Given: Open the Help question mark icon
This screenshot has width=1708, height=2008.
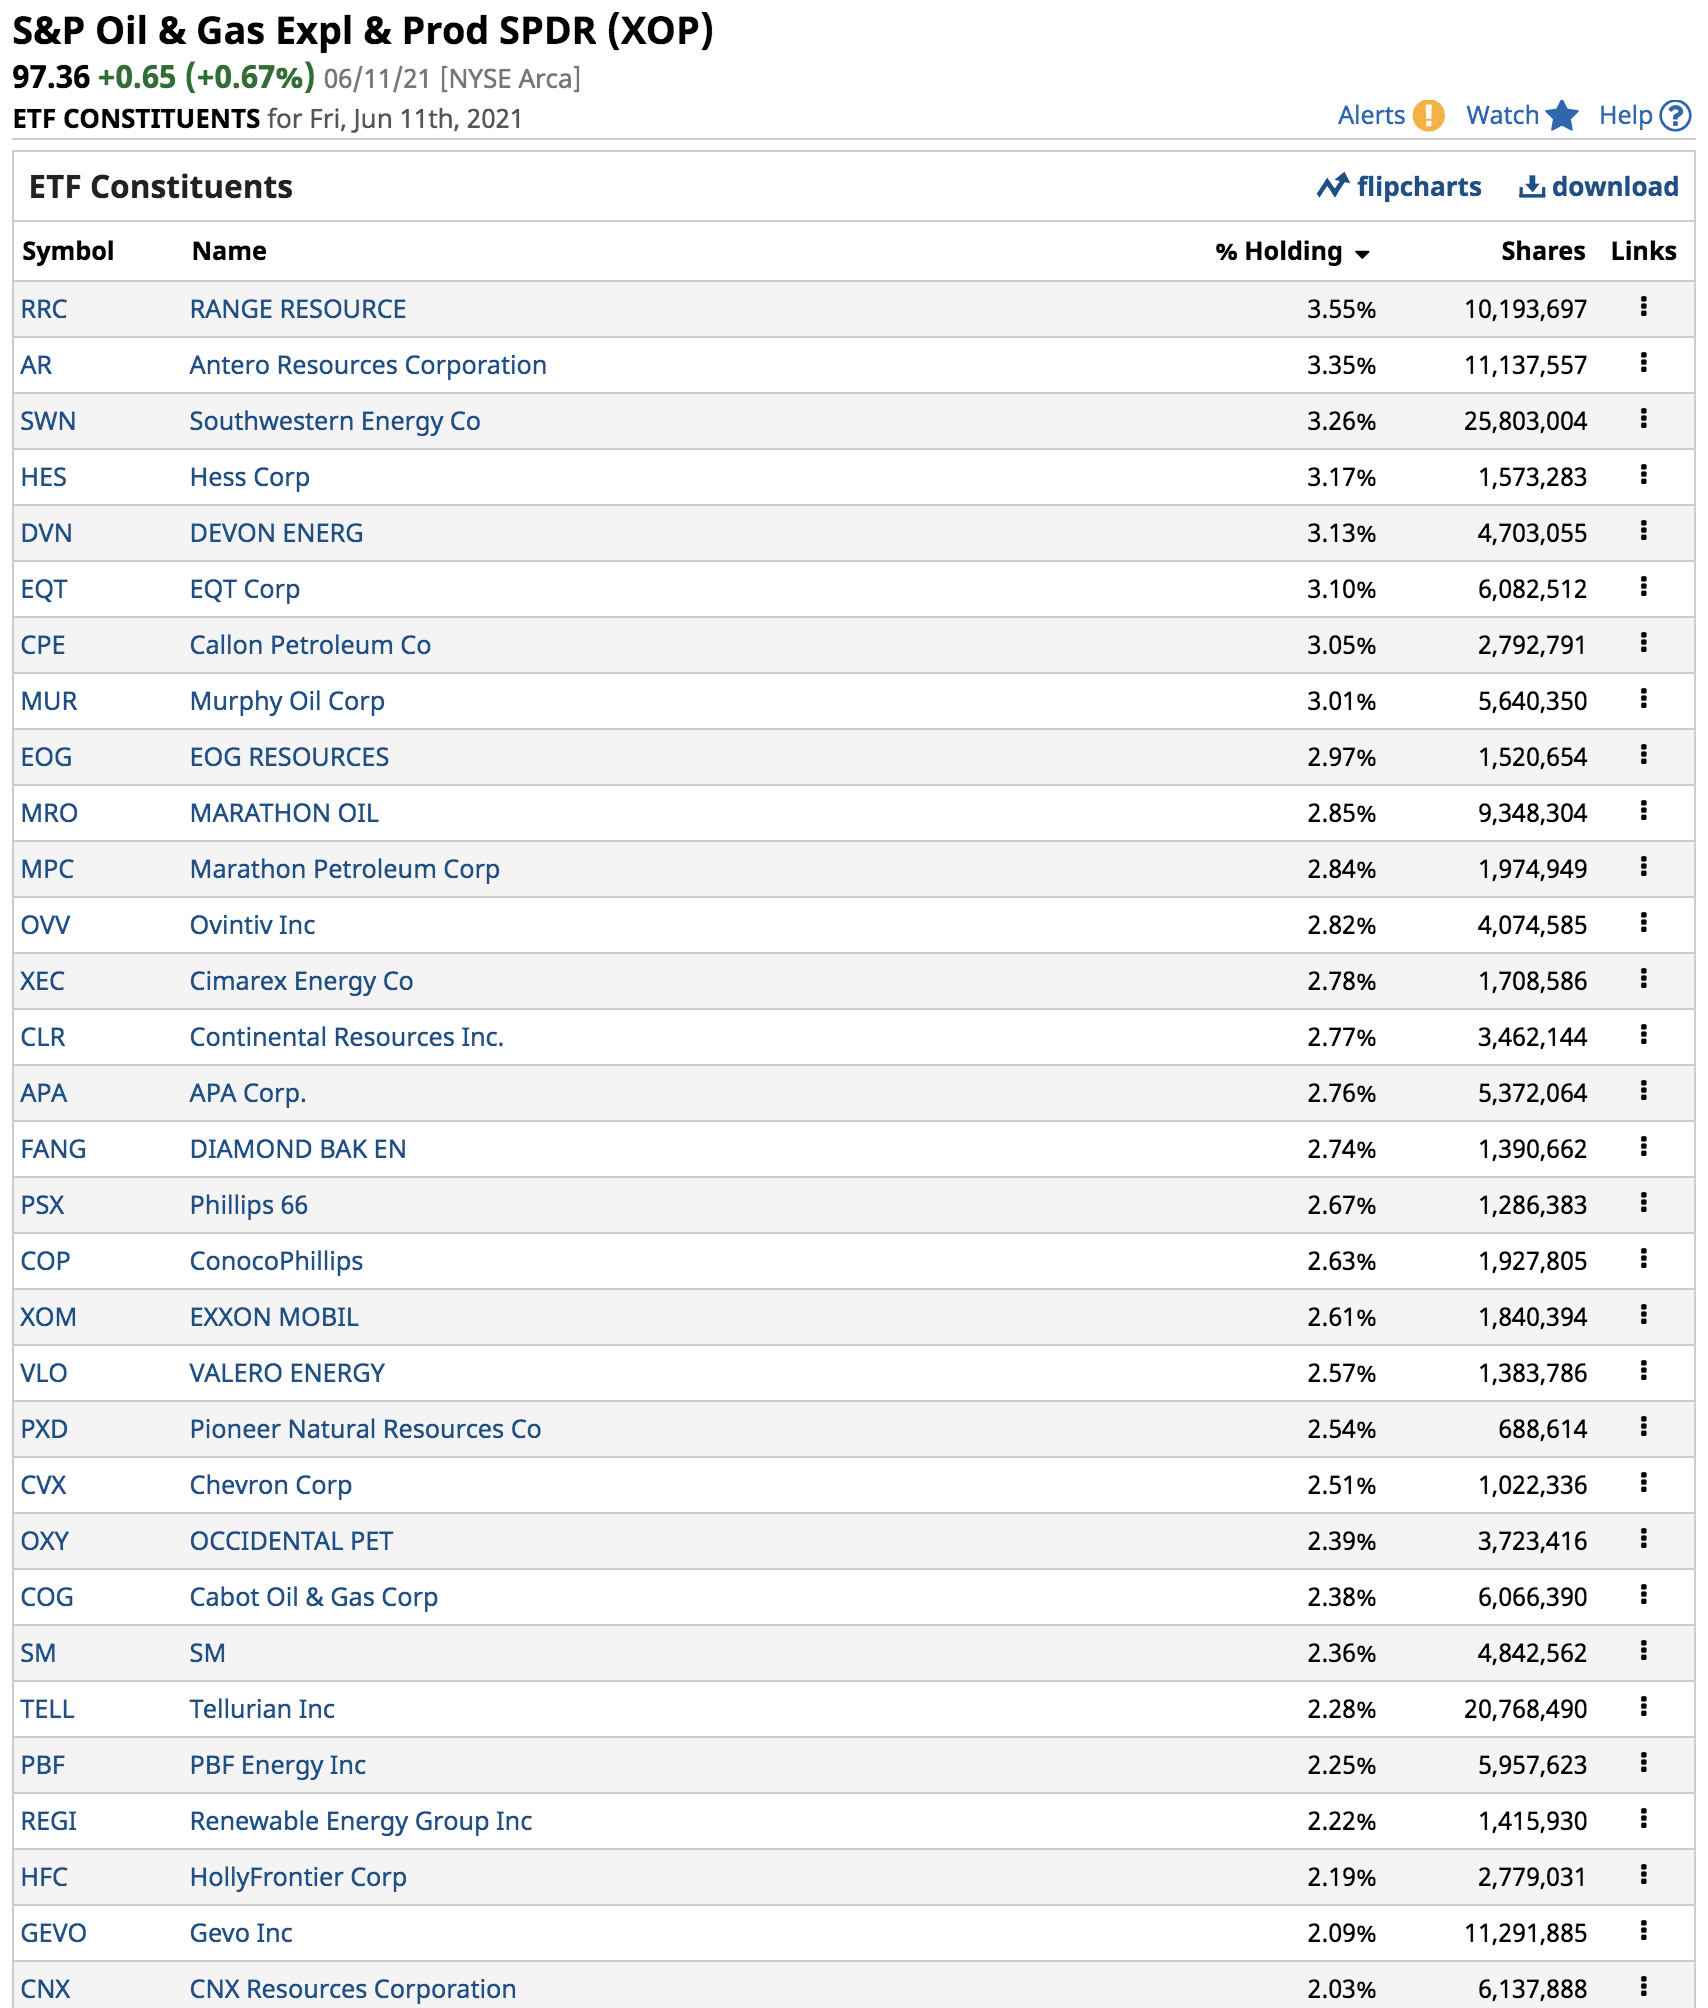Looking at the screenshot, I should (1675, 116).
